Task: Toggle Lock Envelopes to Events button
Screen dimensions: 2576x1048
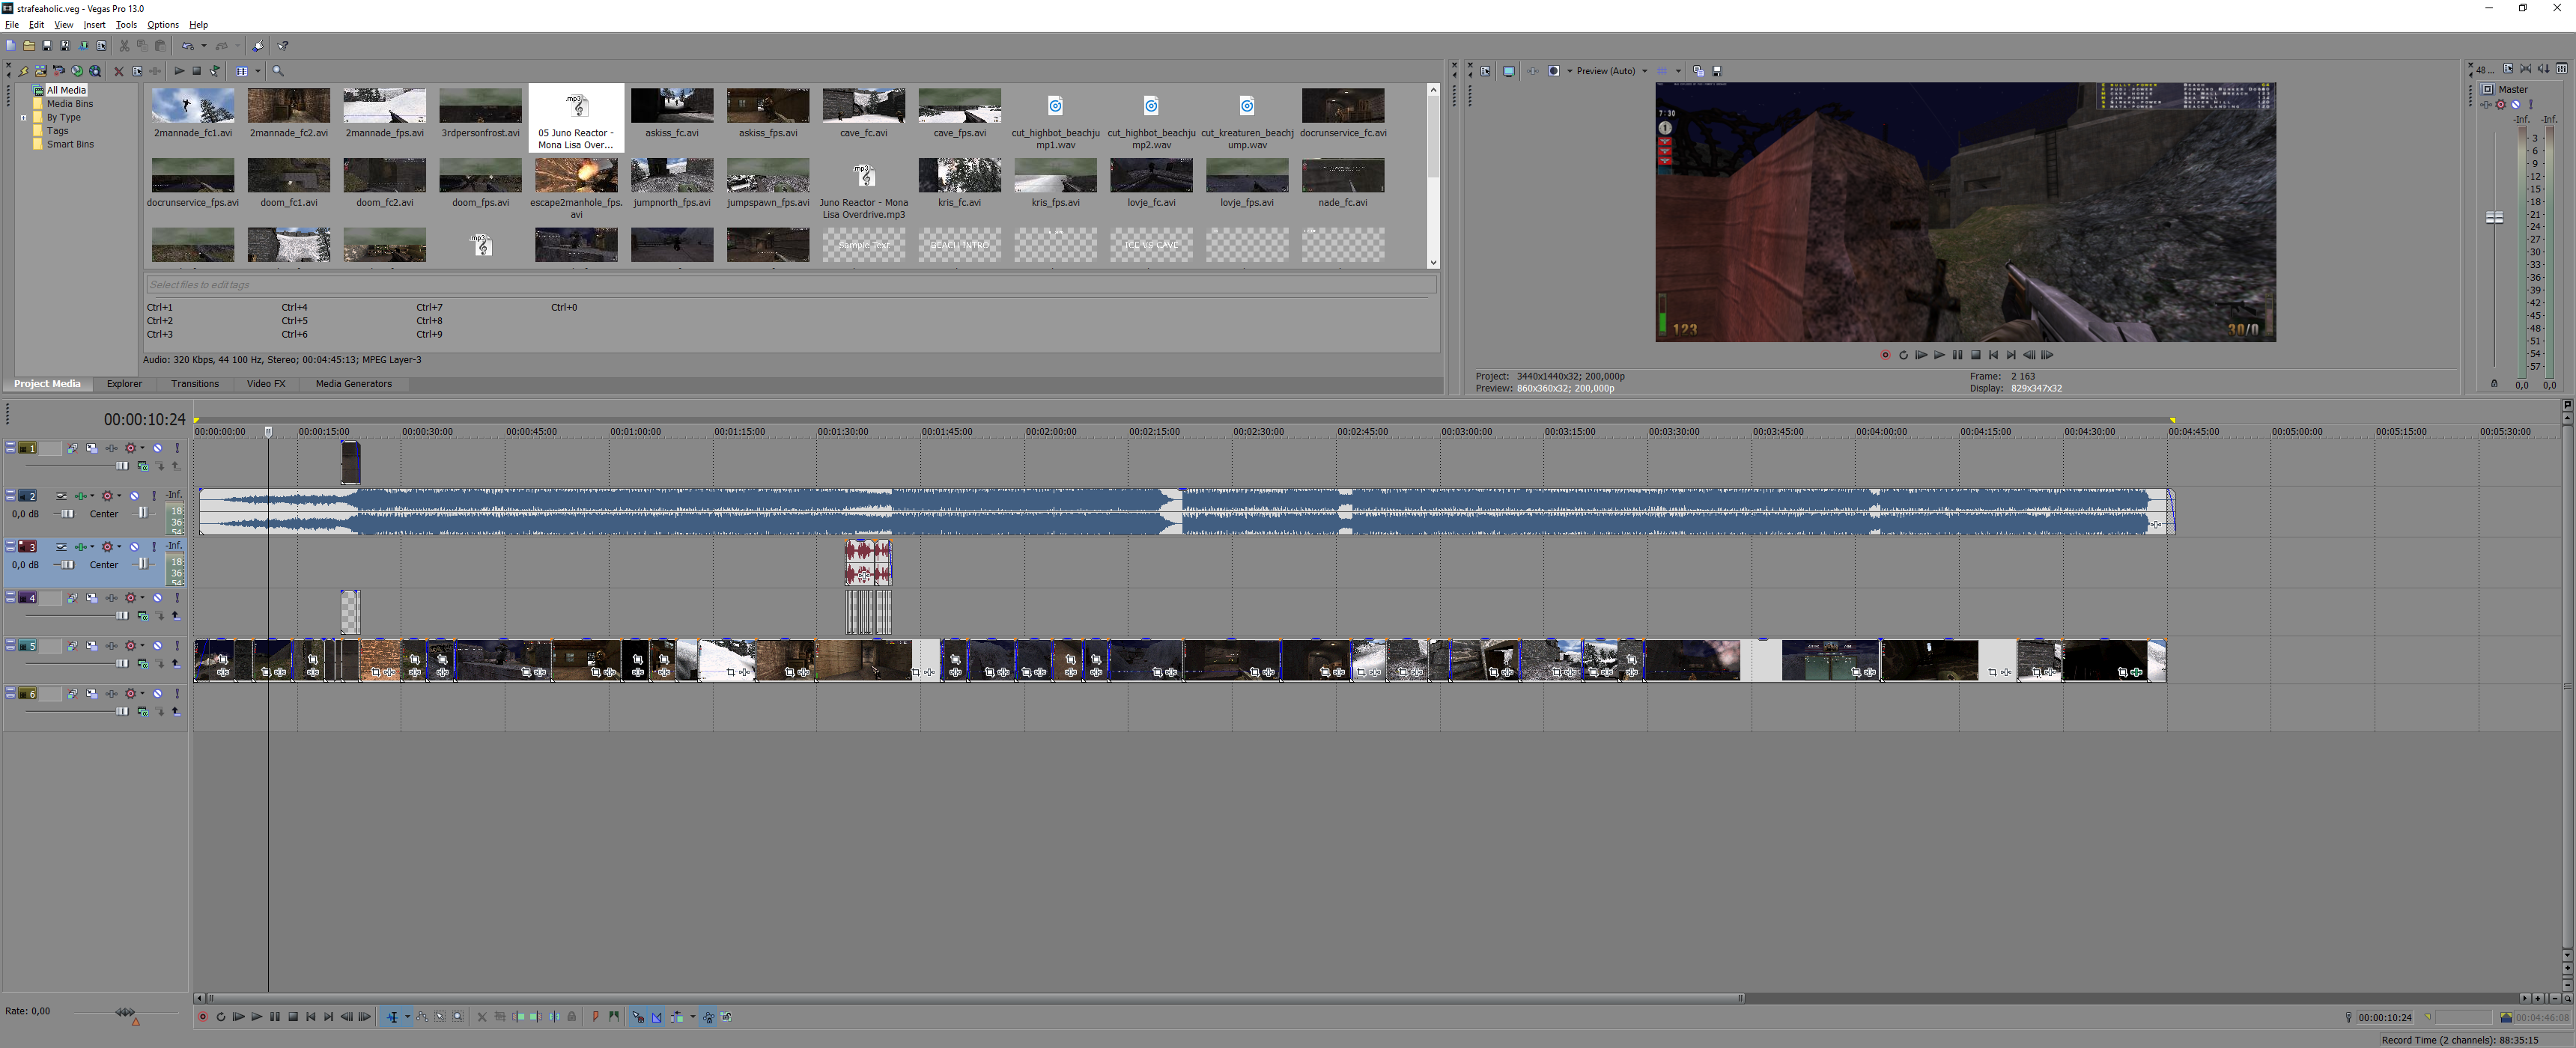Action: pos(709,1017)
